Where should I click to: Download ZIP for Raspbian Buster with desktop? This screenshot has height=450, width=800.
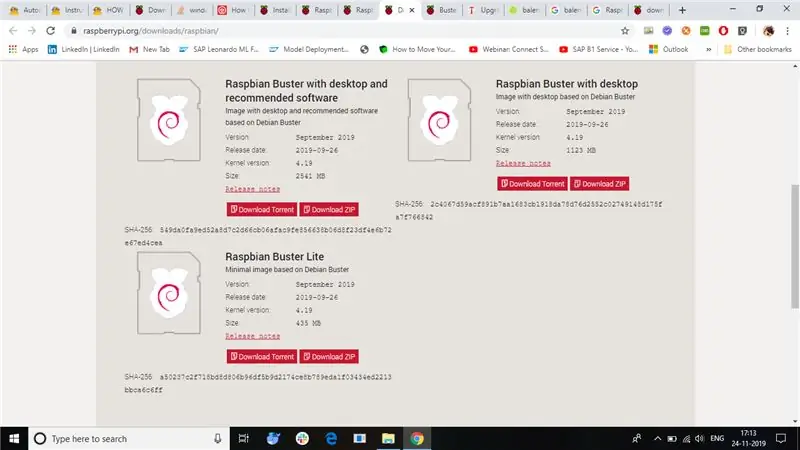599,184
